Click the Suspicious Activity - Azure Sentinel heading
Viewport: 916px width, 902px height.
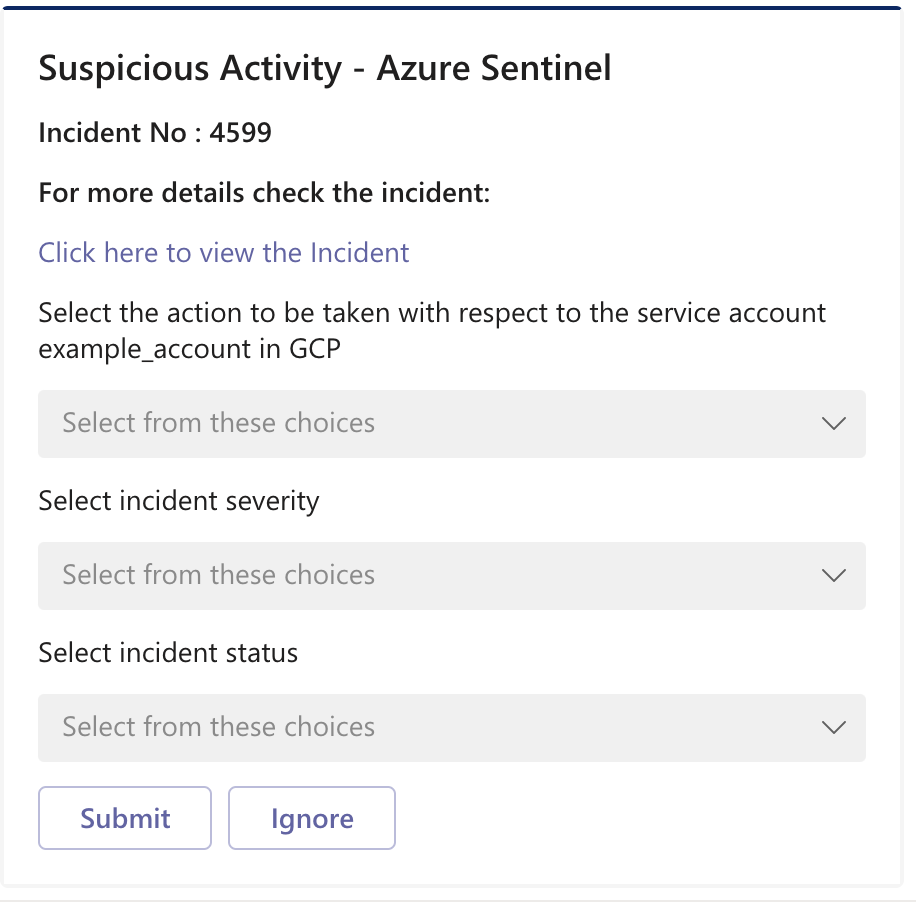click(324, 69)
